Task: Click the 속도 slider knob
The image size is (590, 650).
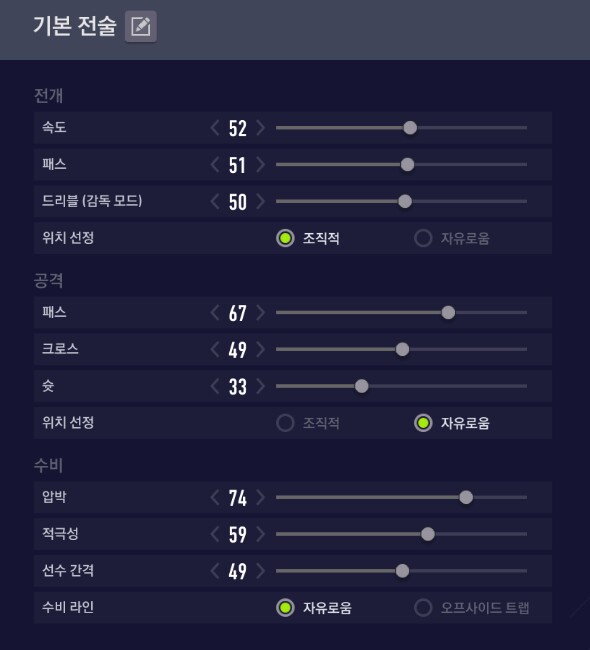Action: (x=410, y=128)
